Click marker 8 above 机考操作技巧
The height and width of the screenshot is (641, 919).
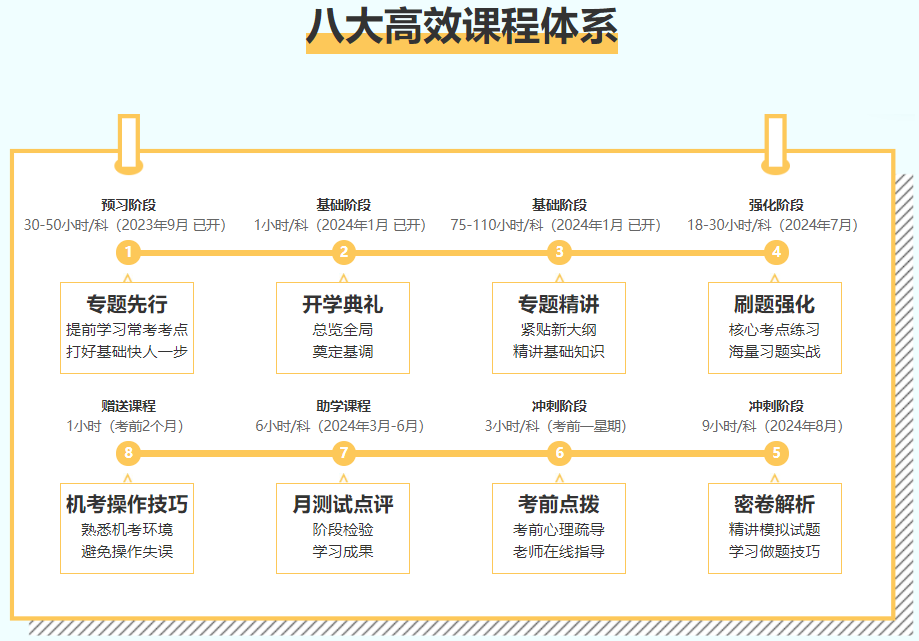(x=128, y=452)
